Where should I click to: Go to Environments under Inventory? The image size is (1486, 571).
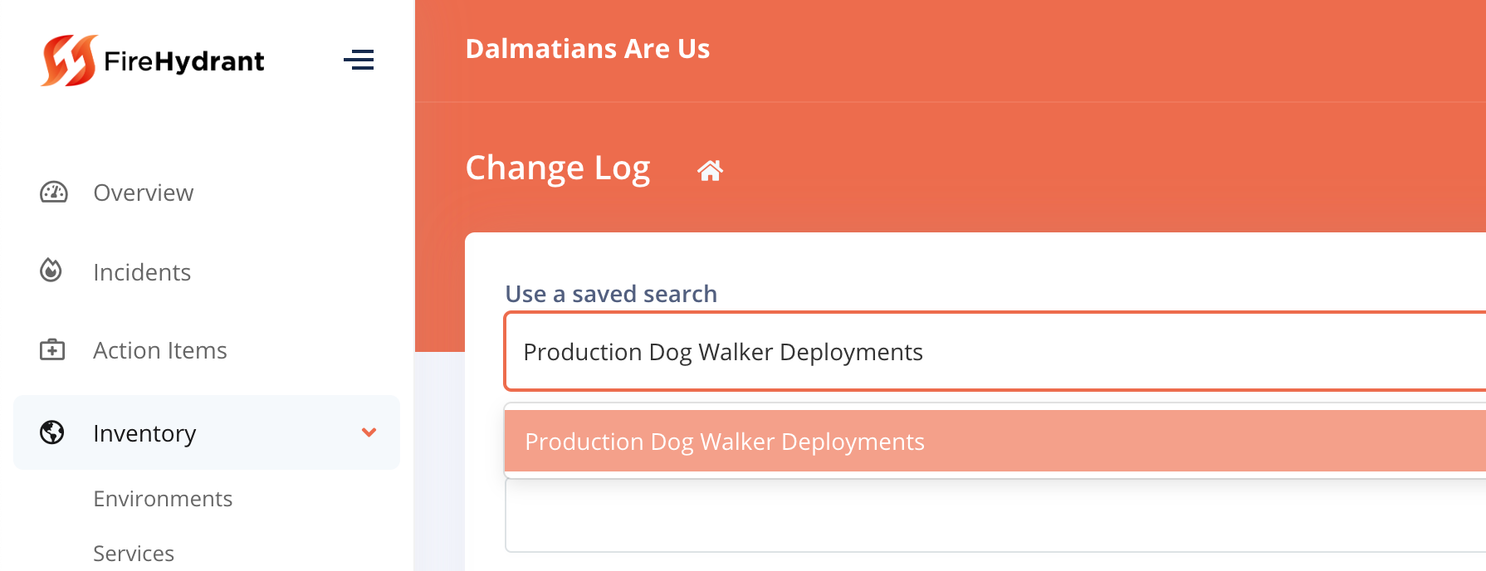pos(163,498)
